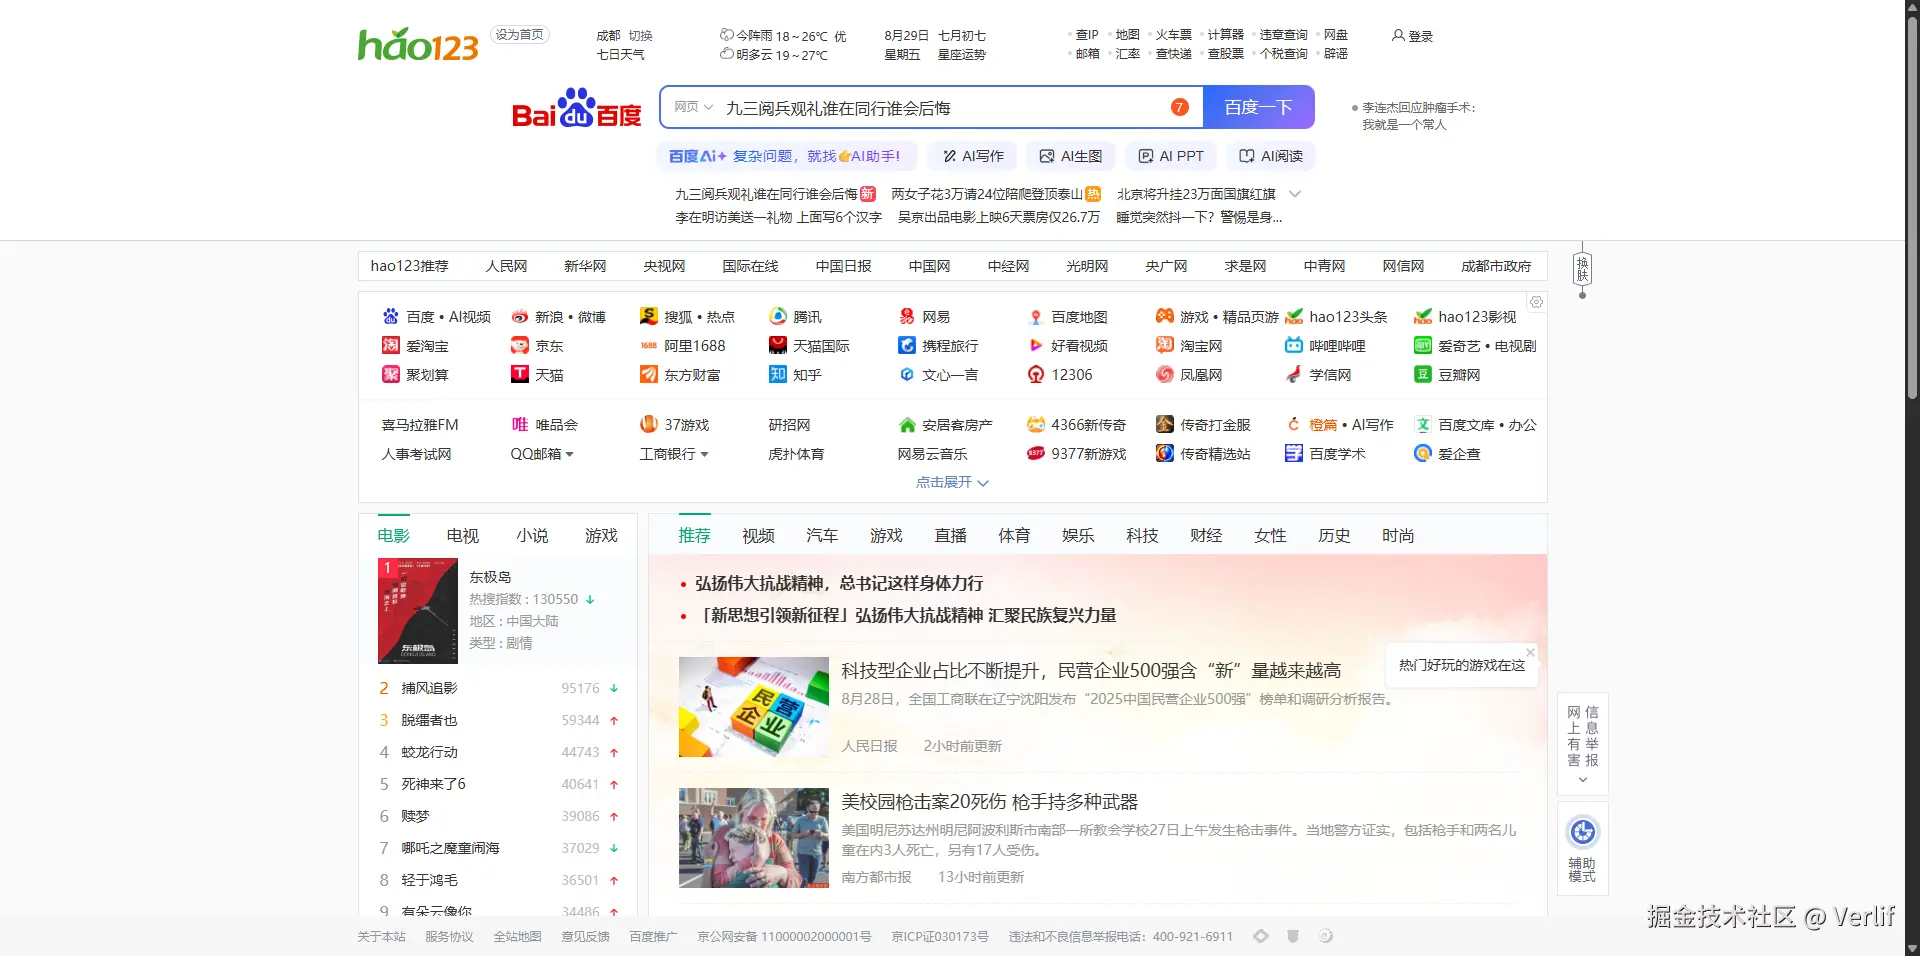Click the AI生图 button
The image size is (1920, 956).
point(1071,156)
